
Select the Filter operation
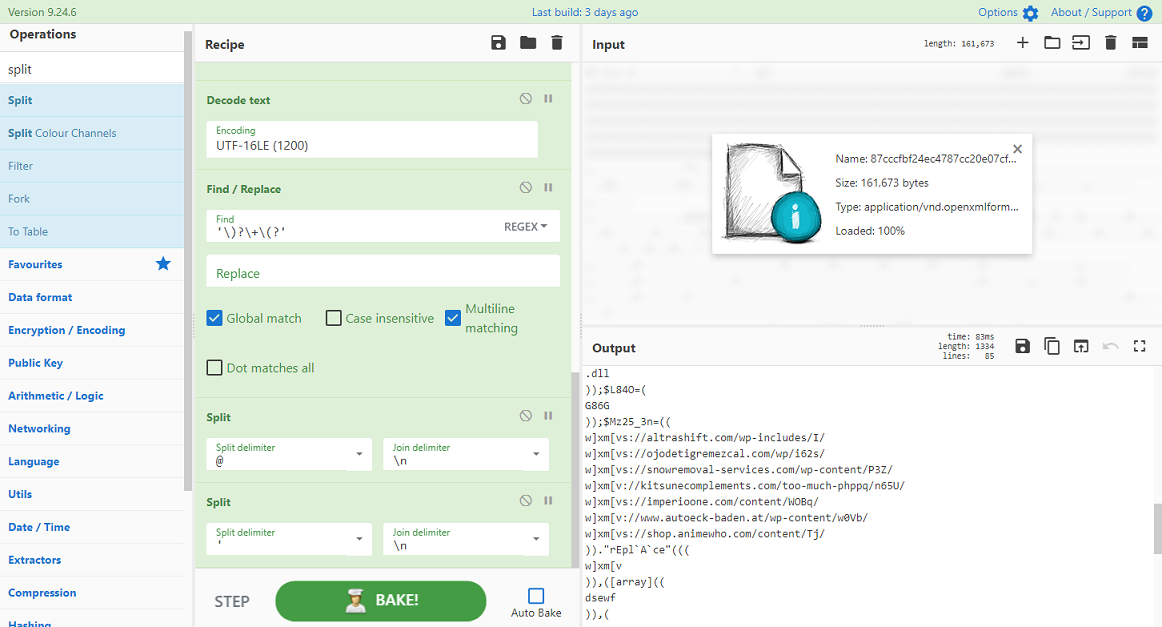pos(92,166)
